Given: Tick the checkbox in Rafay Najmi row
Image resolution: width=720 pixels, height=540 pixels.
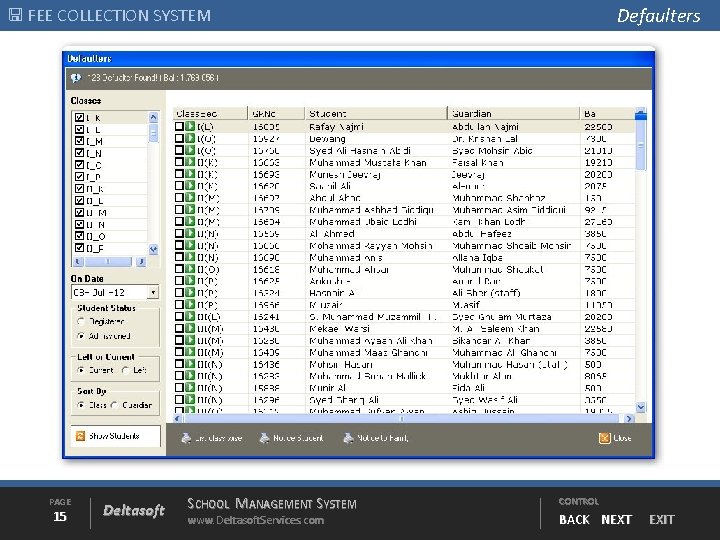Looking at the screenshot, I should [x=180, y=128].
